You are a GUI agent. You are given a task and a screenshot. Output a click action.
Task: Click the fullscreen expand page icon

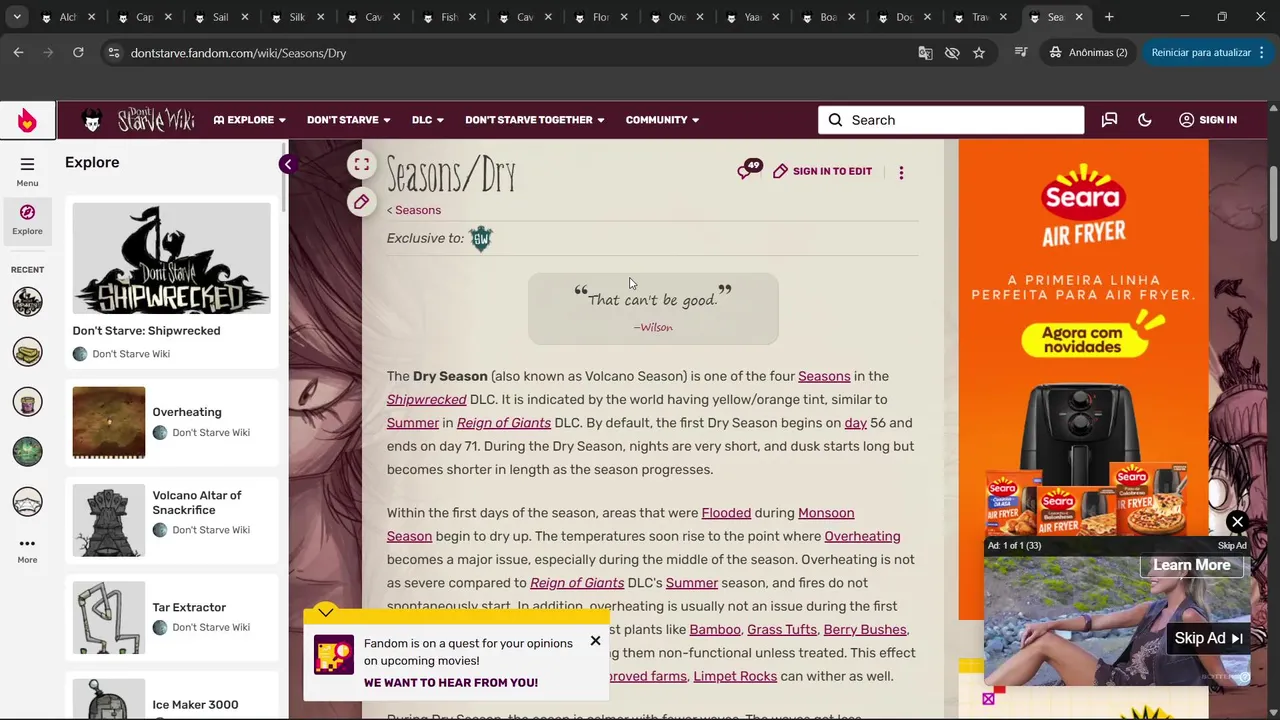[x=361, y=165]
